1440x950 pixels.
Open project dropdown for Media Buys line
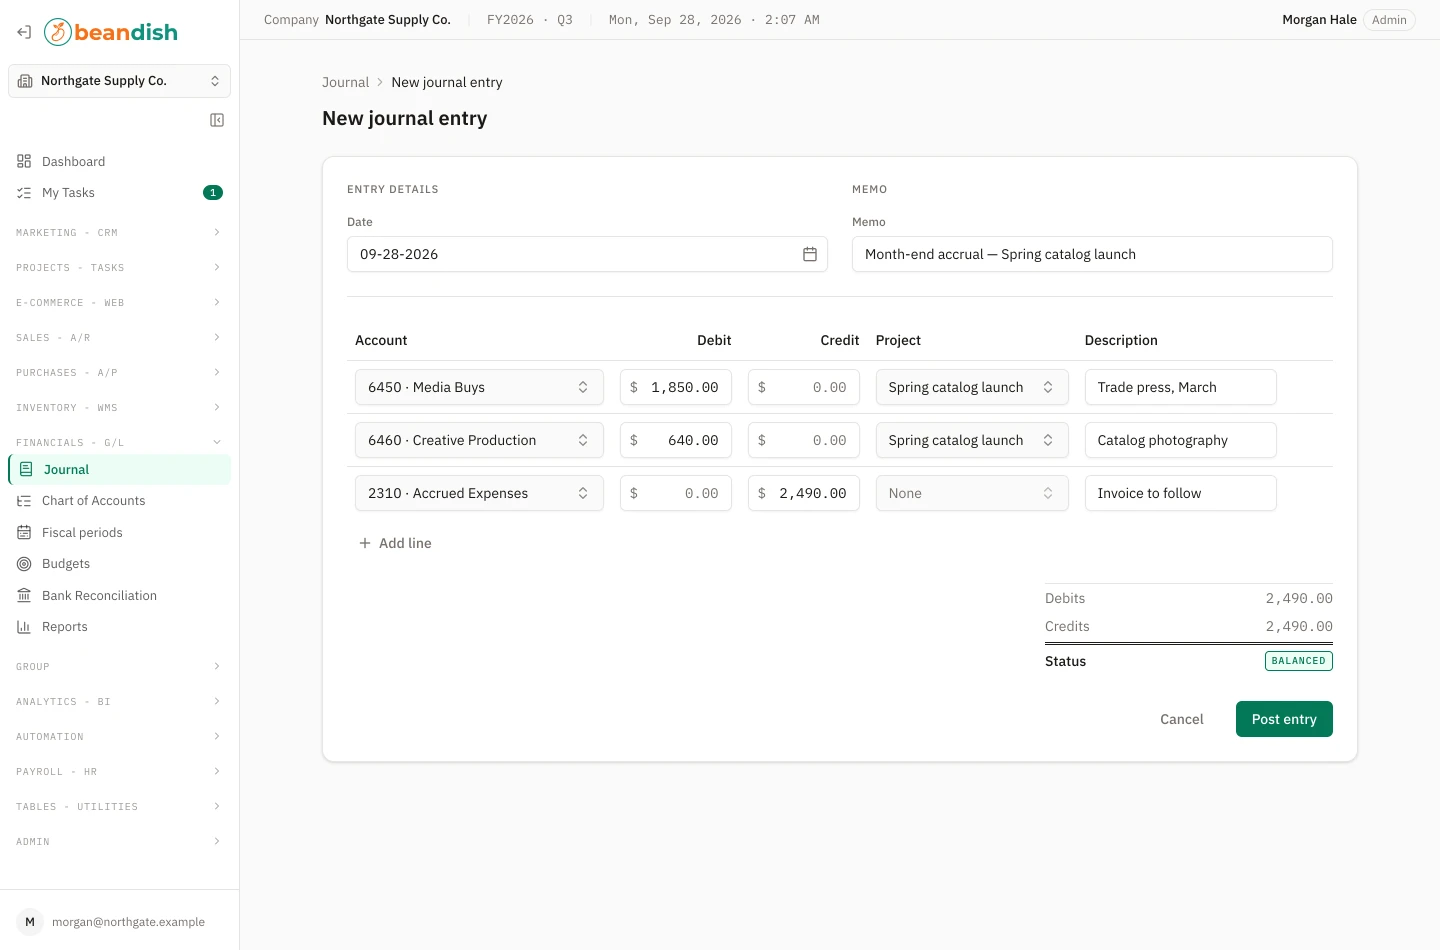point(972,387)
